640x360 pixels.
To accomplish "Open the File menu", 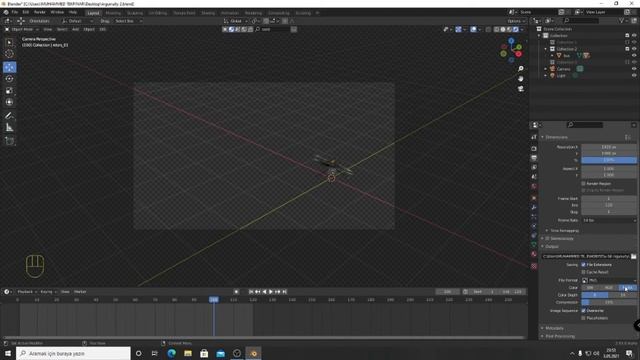I will [15, 12].
